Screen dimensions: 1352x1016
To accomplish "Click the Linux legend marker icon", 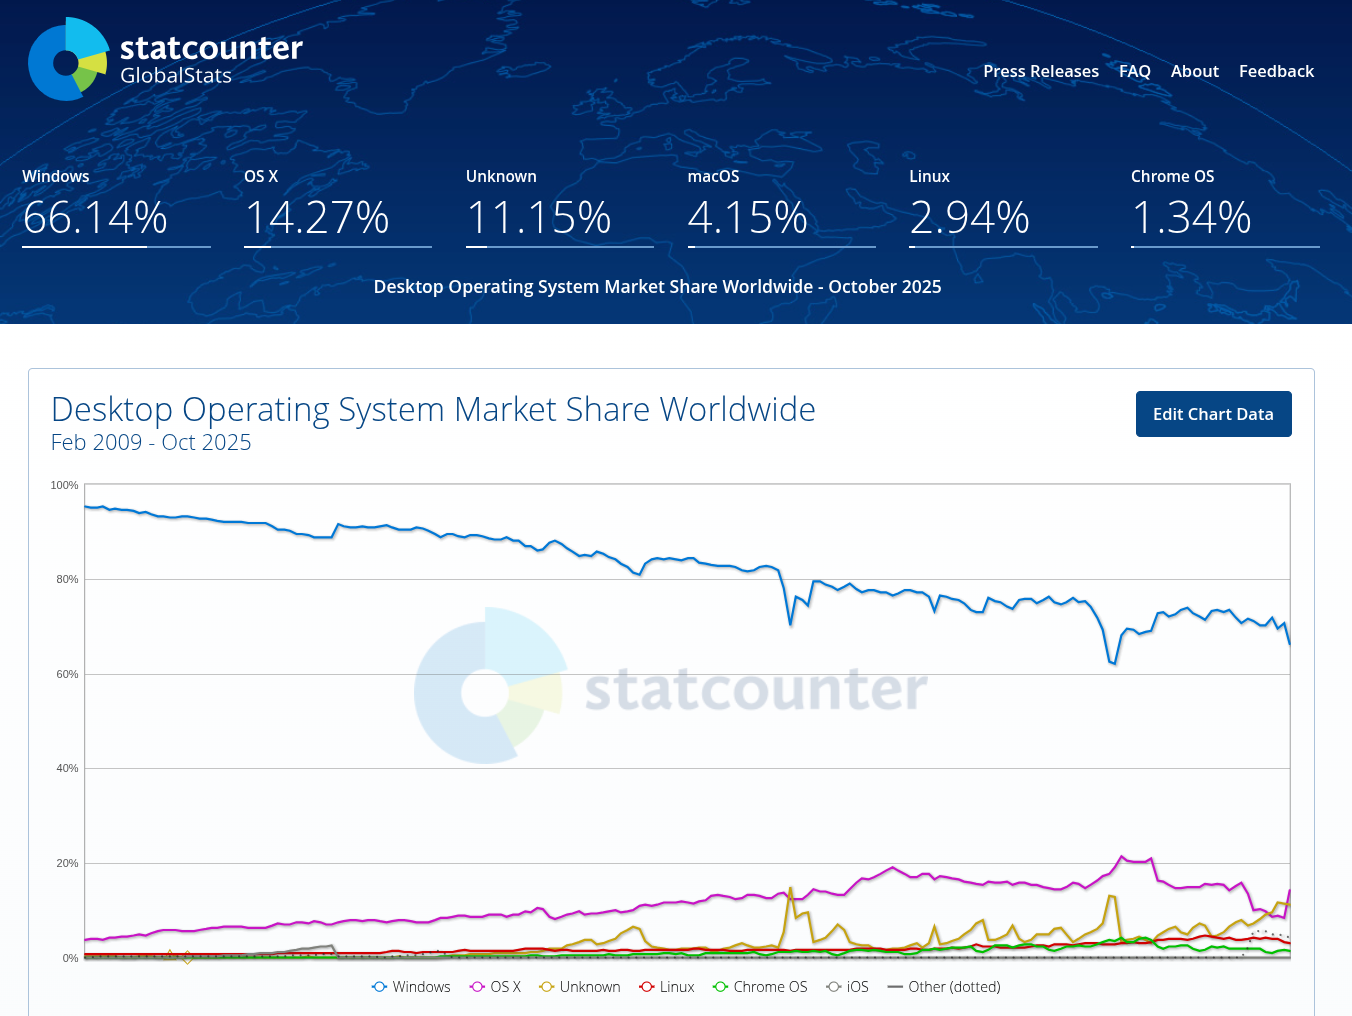I will coord(646,987).
